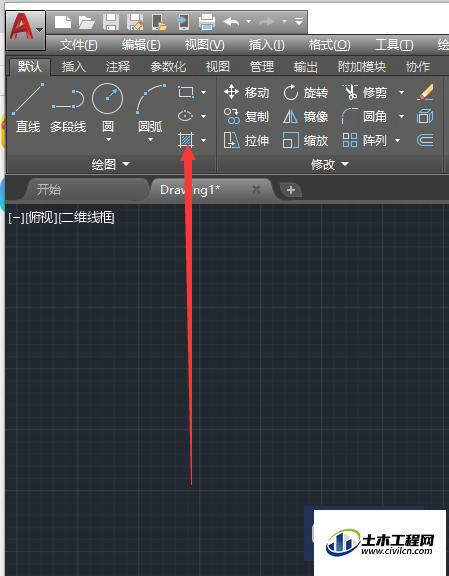This screenshot has width=449, height=576.
Task: Expand the hatch tool dropdown arrow
Action: click(204, 140)
